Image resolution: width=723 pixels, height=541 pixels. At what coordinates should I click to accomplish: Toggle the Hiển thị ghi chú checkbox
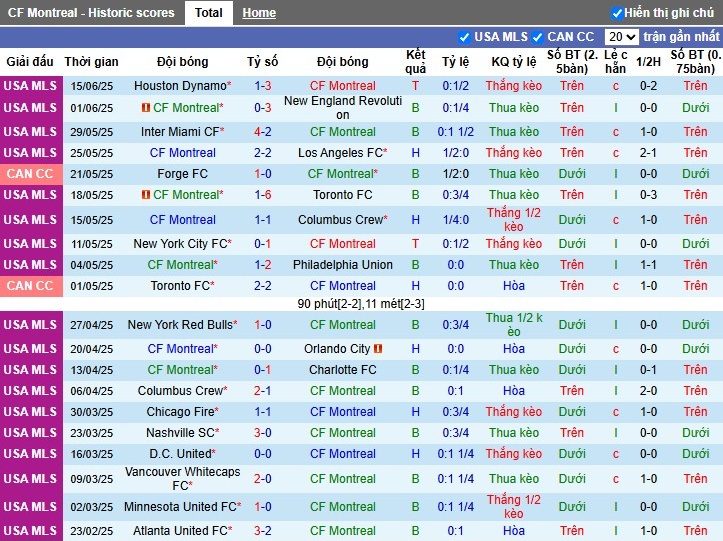616,13
